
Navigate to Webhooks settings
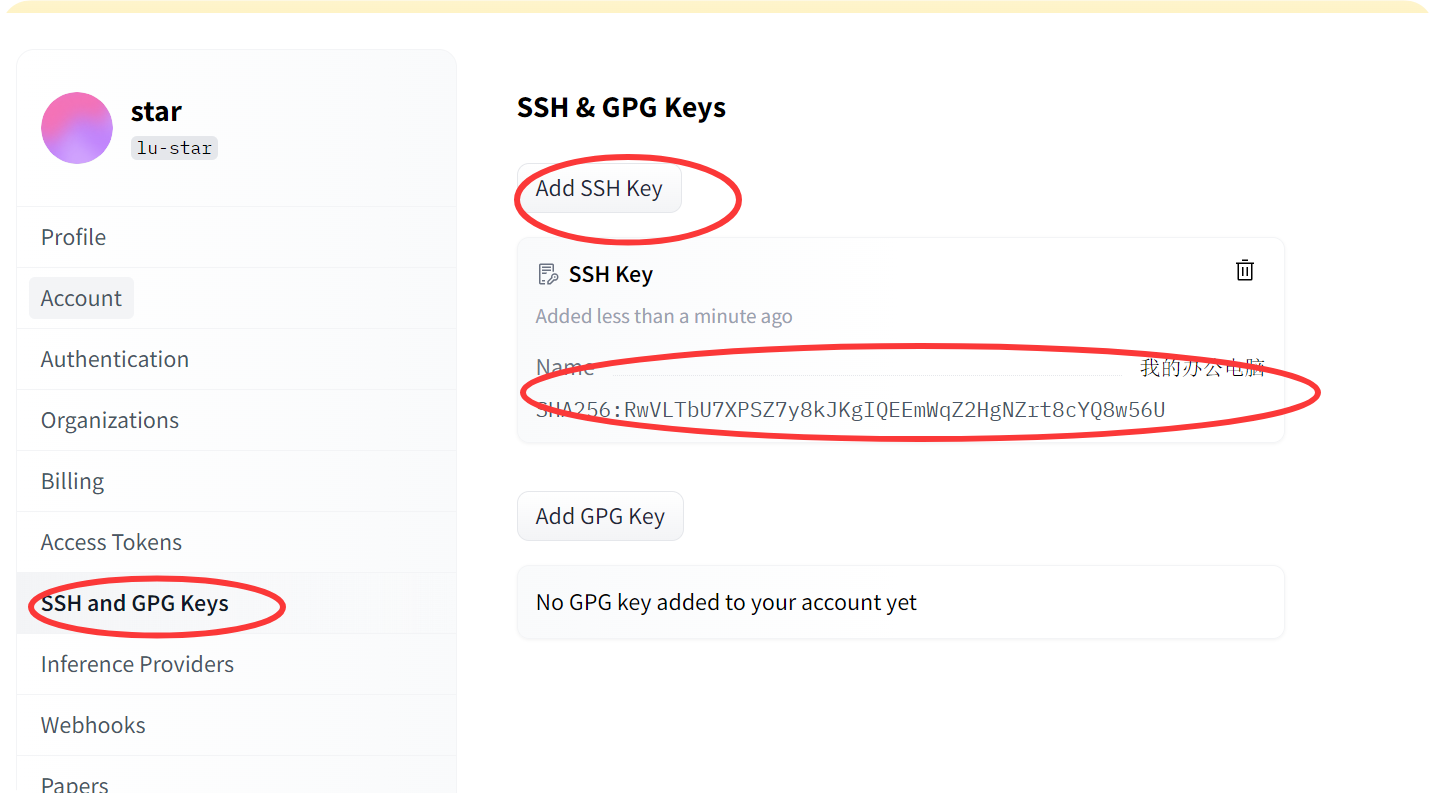click(93, 725)
